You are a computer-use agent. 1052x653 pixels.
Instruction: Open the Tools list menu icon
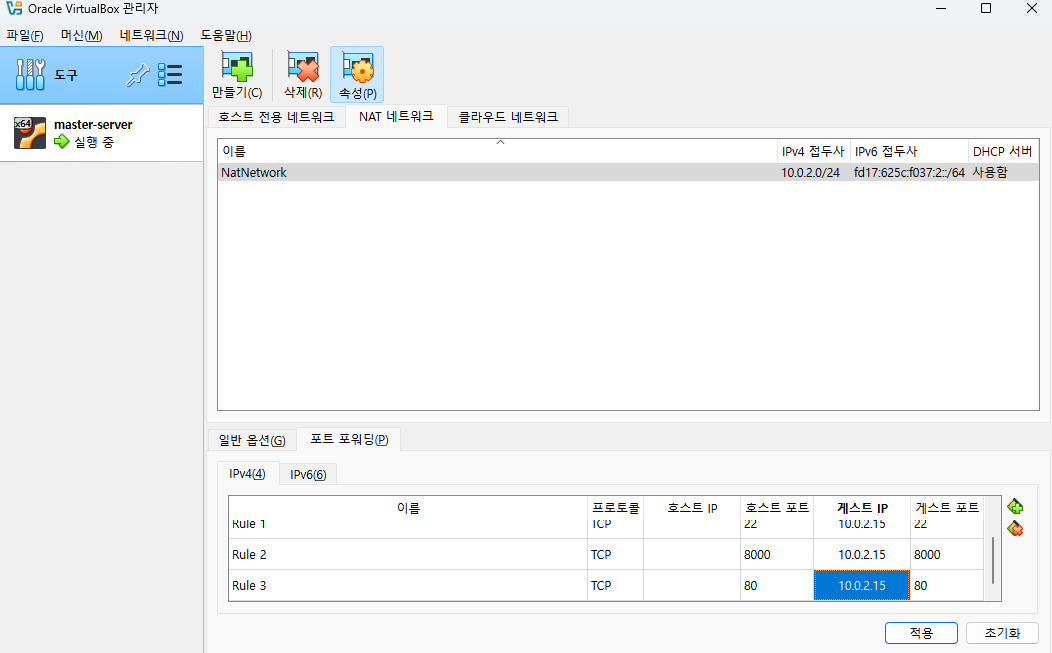(170, 74)
